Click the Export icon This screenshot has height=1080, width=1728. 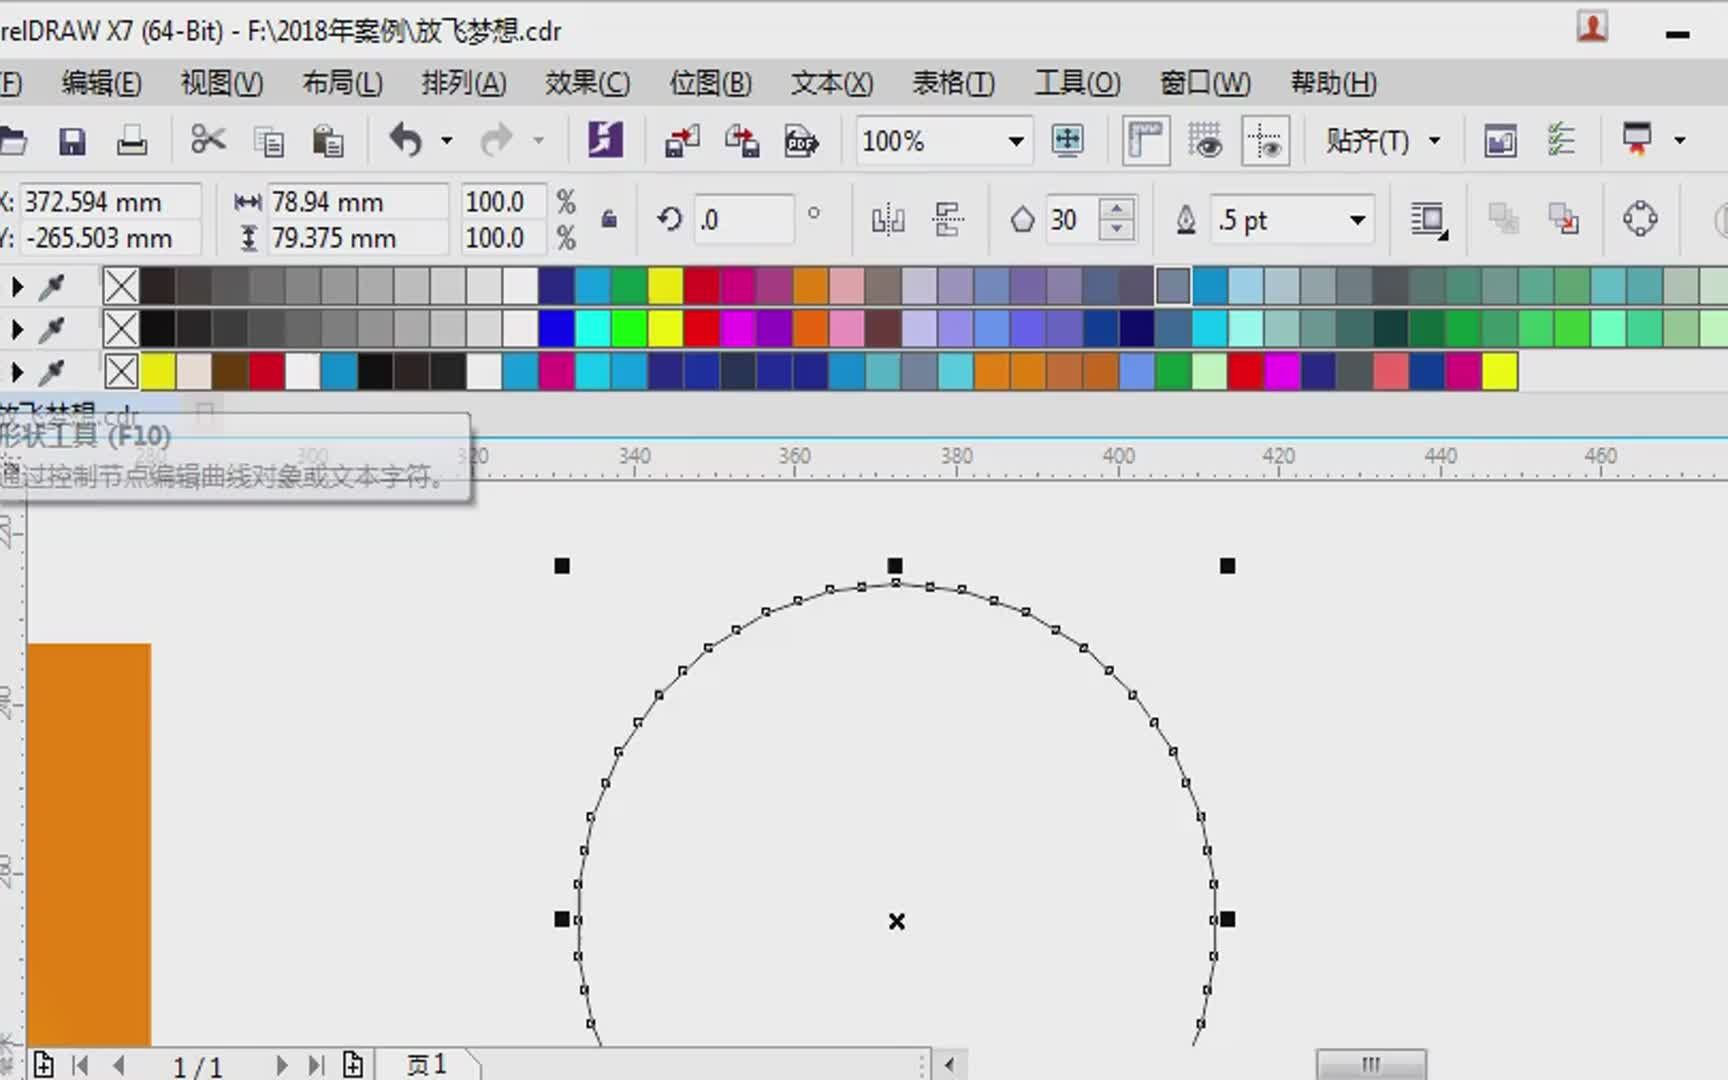[742, 141]
